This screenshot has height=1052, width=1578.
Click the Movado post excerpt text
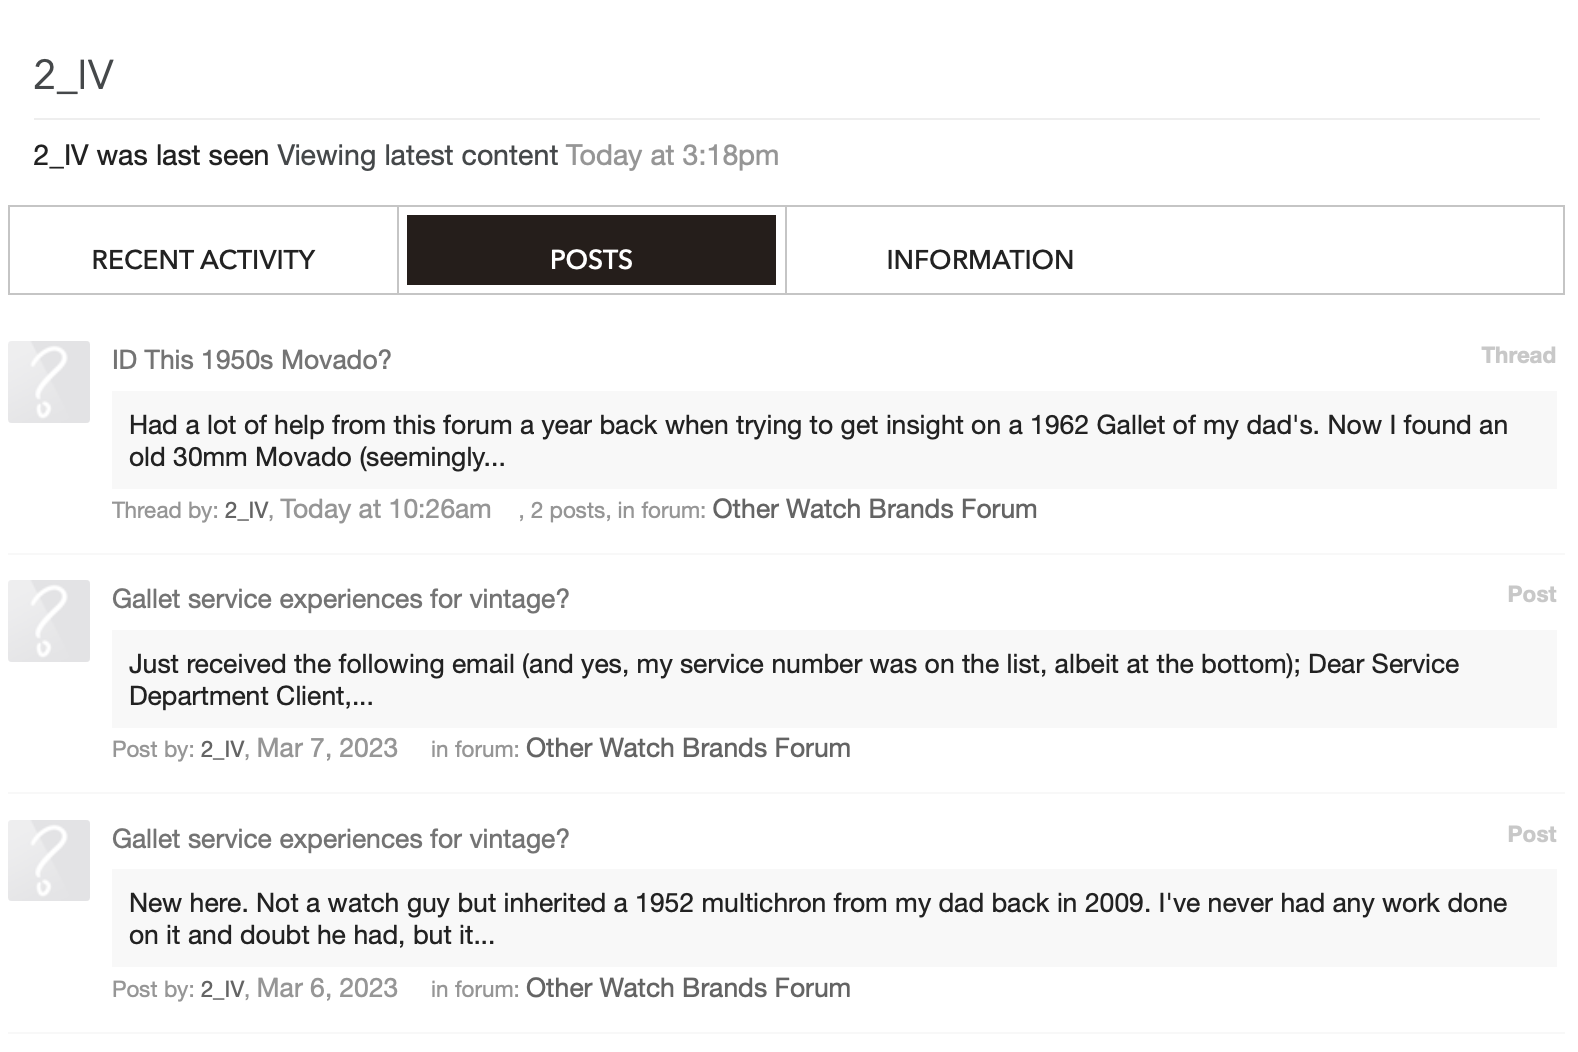pyautogui.click(x=817, y=441)
